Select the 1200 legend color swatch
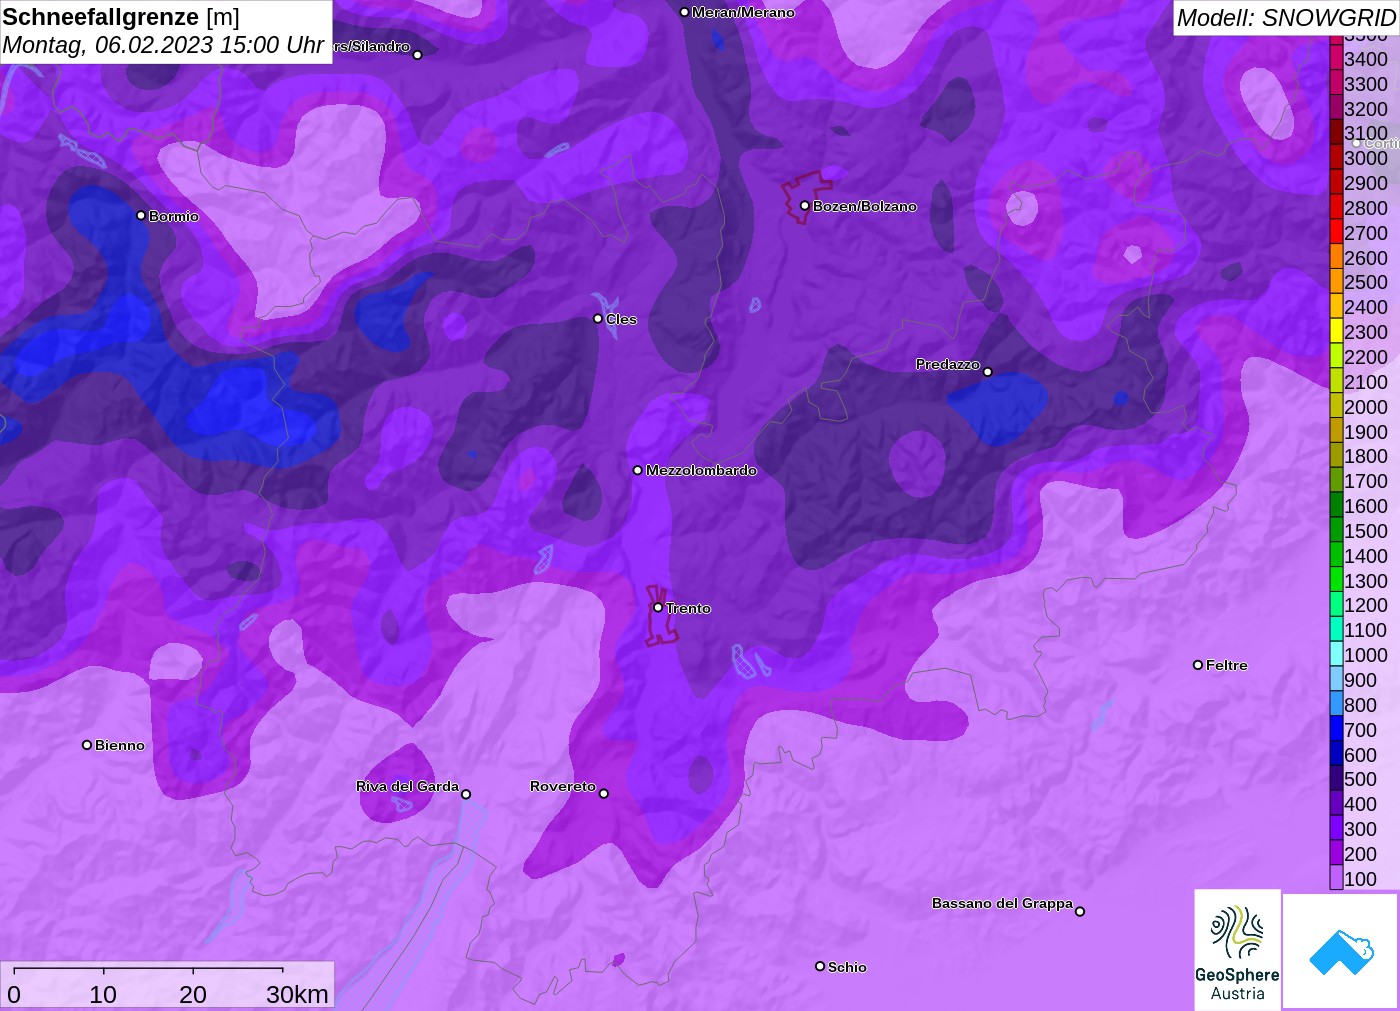Viewport: 1400px width, 1011px height. 1336,604
